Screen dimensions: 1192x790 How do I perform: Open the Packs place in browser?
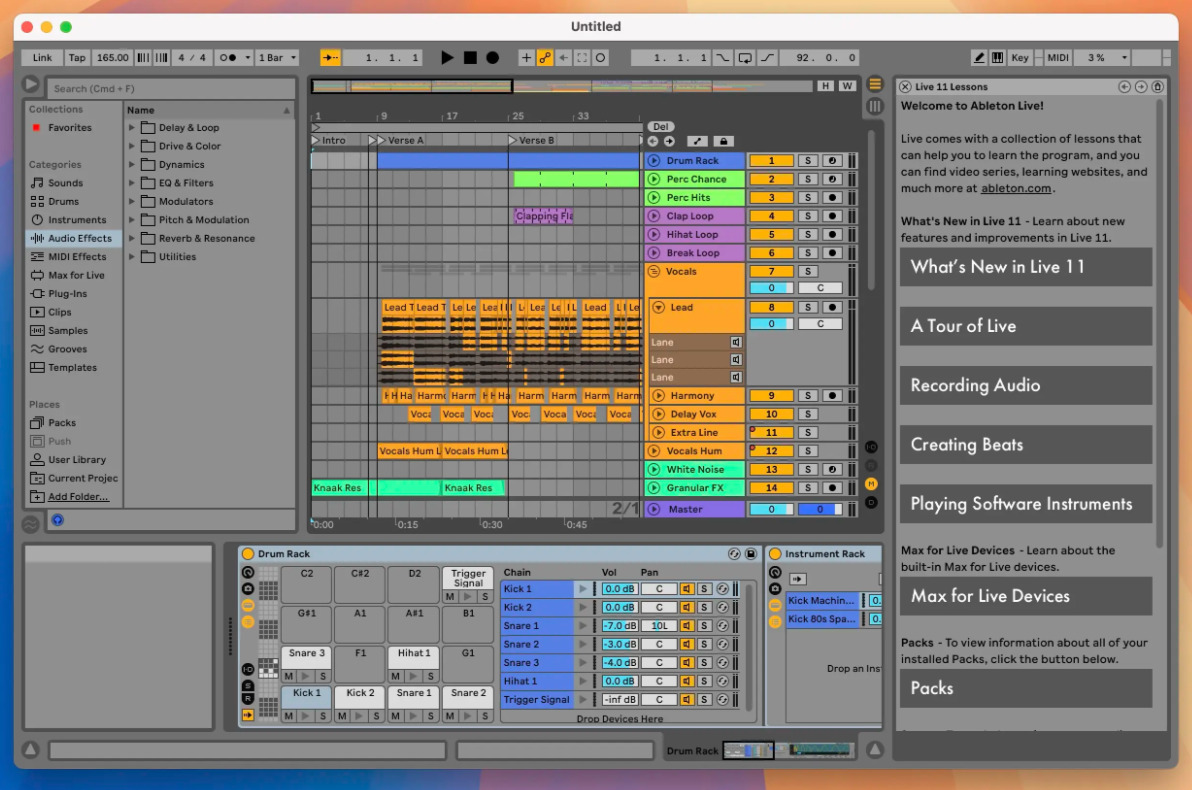61,423
